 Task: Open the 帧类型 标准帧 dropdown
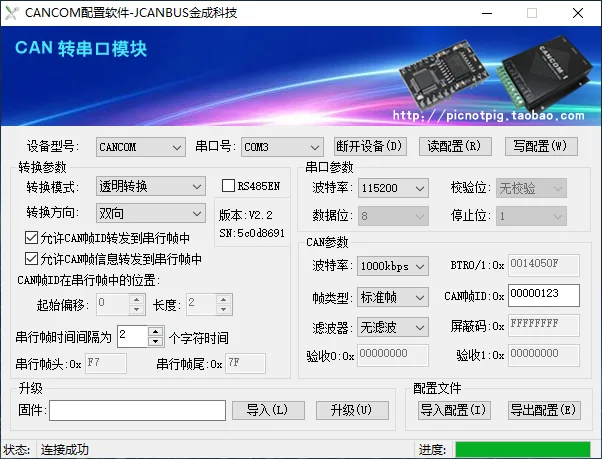393,297
